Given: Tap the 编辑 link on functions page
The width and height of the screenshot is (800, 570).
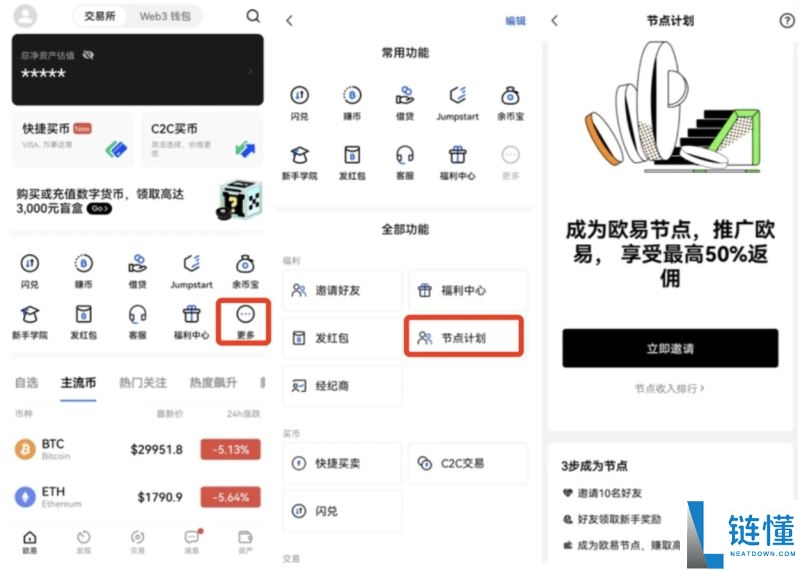Looking at the screenshot, I should pos(515,21).
